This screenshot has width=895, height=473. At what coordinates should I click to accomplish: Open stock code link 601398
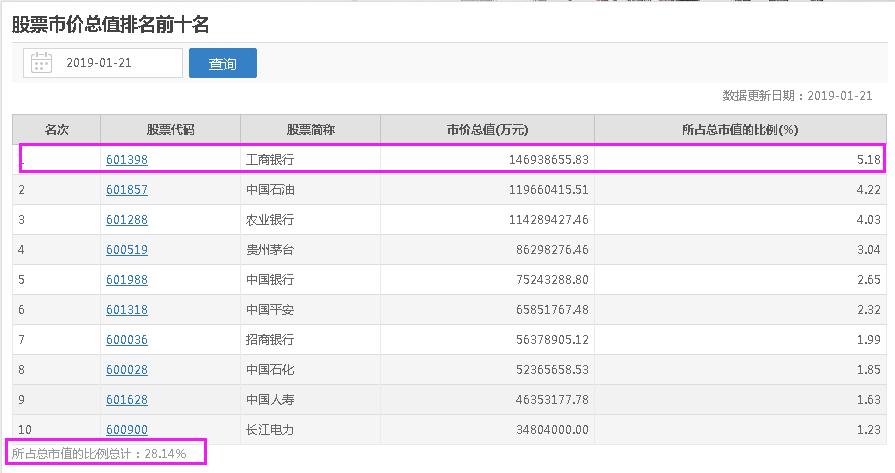[x=127, y=160]
